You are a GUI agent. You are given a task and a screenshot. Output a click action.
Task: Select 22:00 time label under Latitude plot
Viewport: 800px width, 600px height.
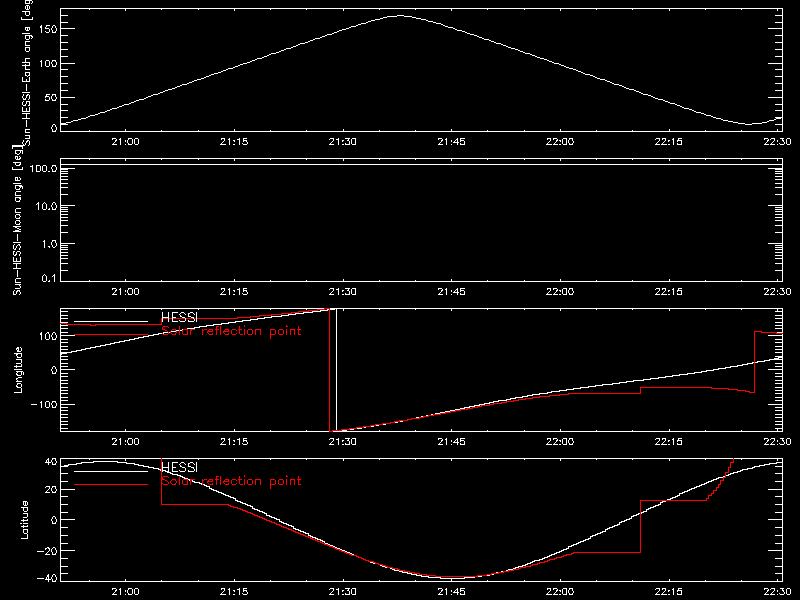click(560, 591)
